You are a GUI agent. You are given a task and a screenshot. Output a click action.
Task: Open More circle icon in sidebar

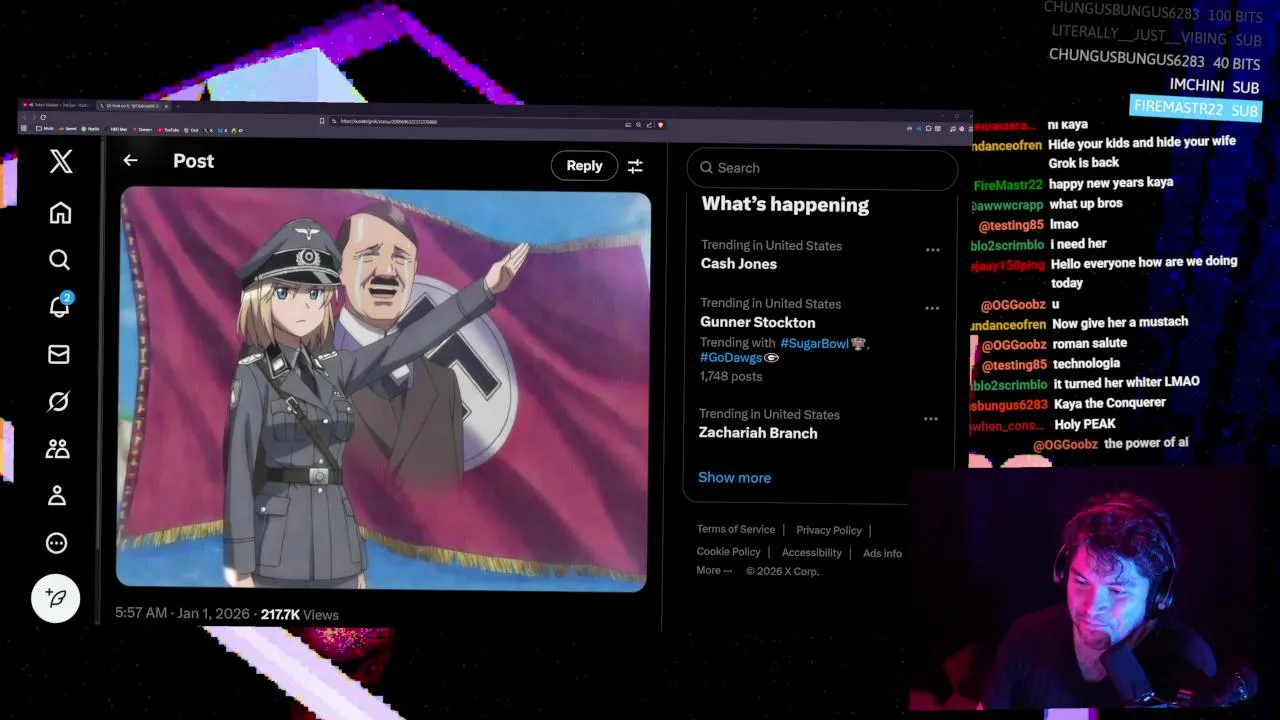pos(57,543)
